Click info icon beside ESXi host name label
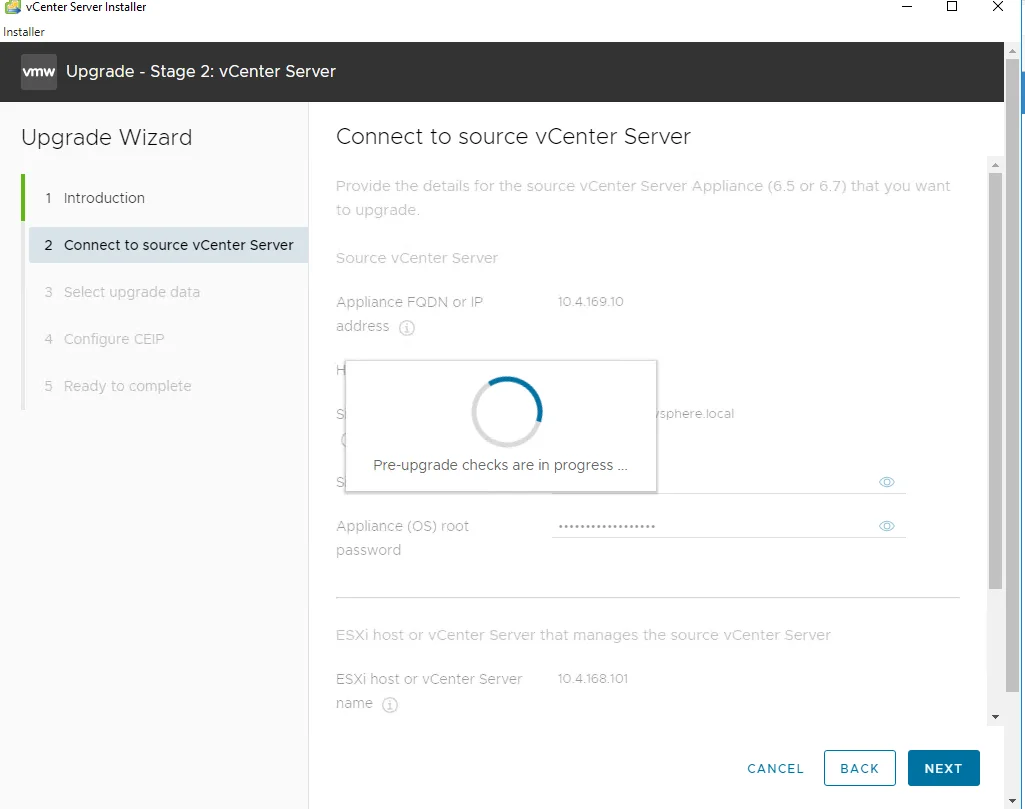This screenshot has height=809, width=1025. 390,704
